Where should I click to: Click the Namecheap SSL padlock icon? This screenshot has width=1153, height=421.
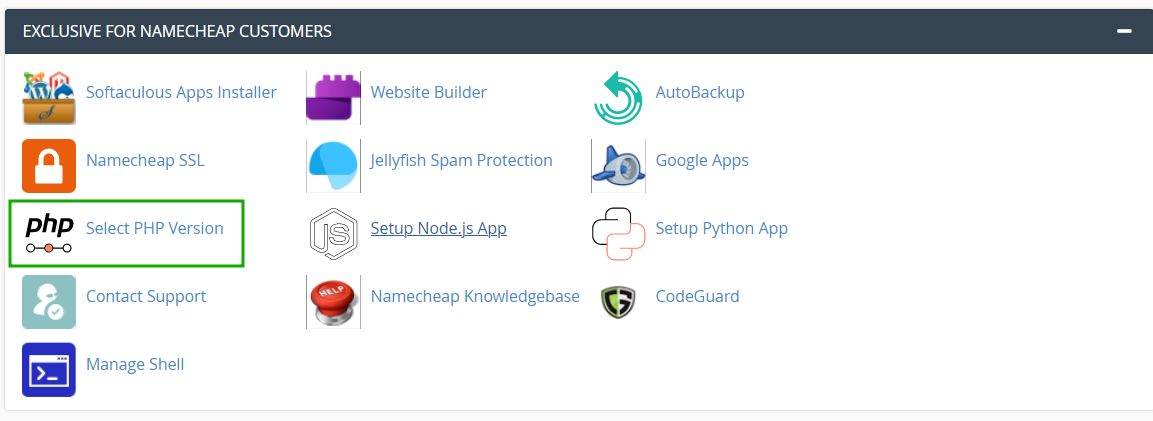click(x=49, y=166)
